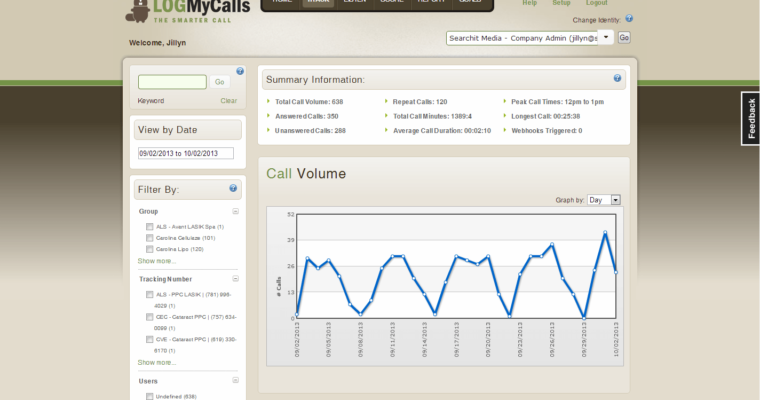
Task: Click Average Call Duration: 00:02:10 text
Action: point(442,131)
